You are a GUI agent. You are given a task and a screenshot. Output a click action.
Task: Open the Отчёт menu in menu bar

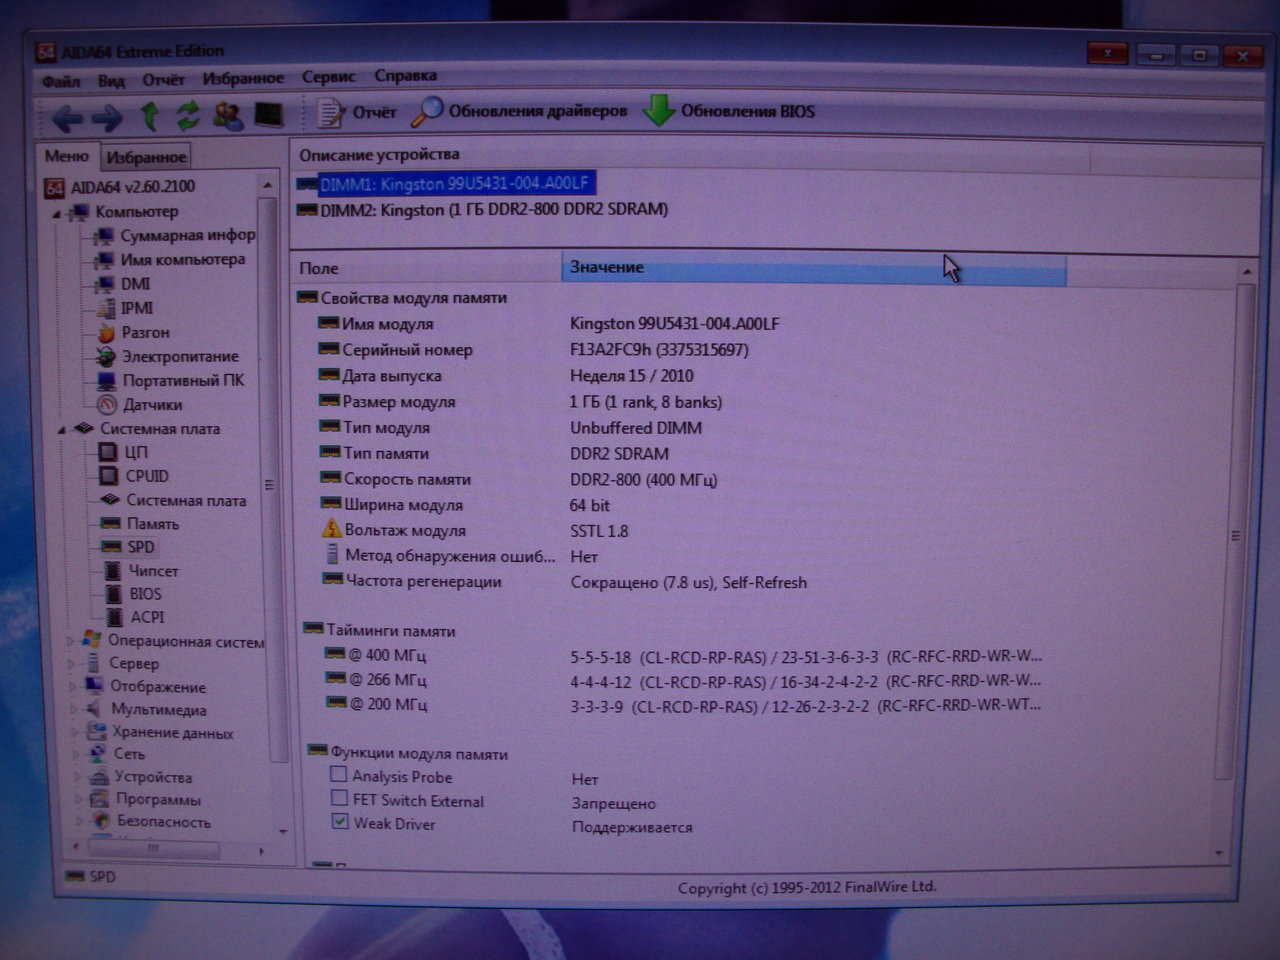(163, 79)
